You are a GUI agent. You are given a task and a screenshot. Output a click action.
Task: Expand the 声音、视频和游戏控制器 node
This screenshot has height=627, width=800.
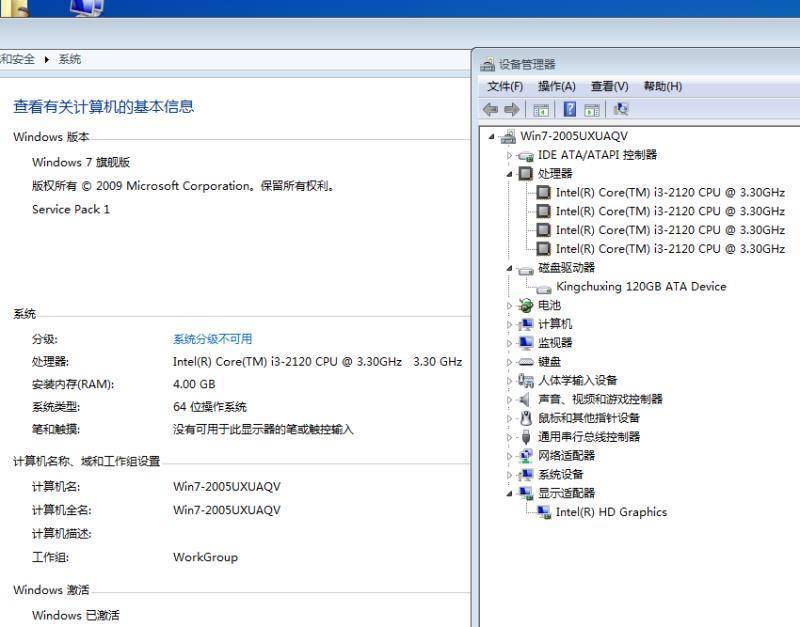click(509, 399)
